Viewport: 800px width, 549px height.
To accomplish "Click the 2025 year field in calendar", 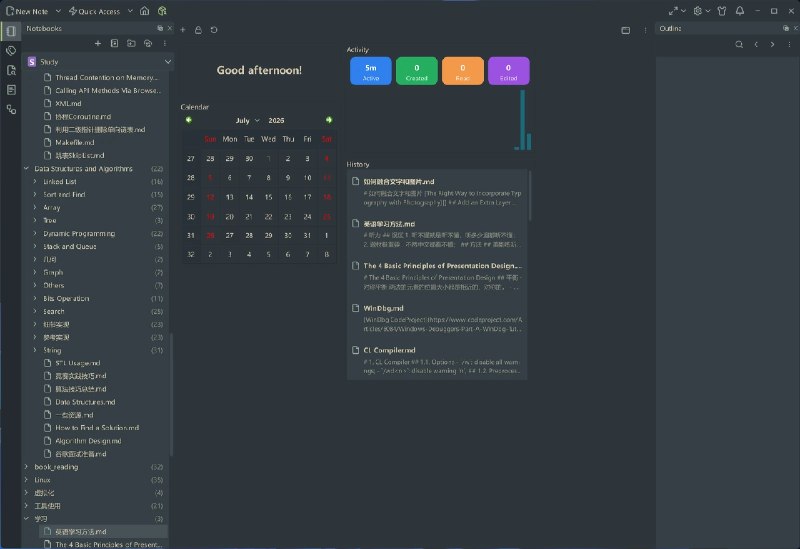I will tap(277, 120).
